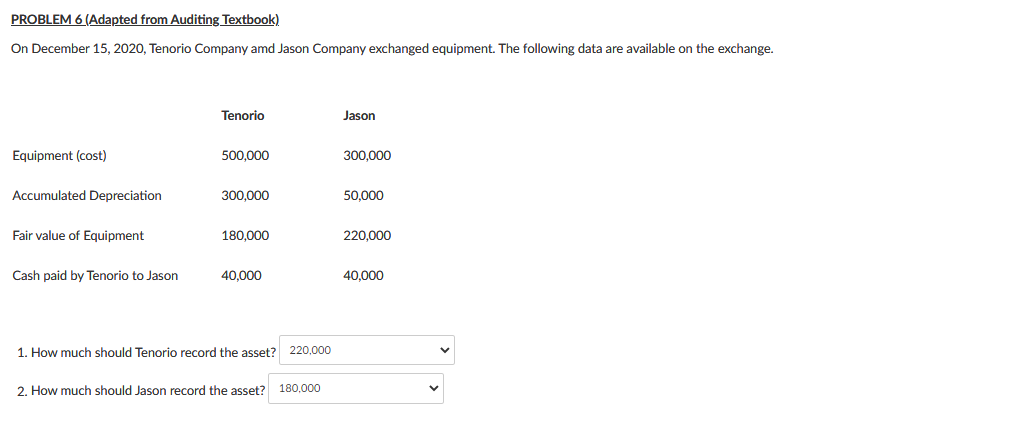The image size is (1015, 425).
Task: Click the December 15, 2020 exchange description sentence
Action: click(x=392, y=50)
